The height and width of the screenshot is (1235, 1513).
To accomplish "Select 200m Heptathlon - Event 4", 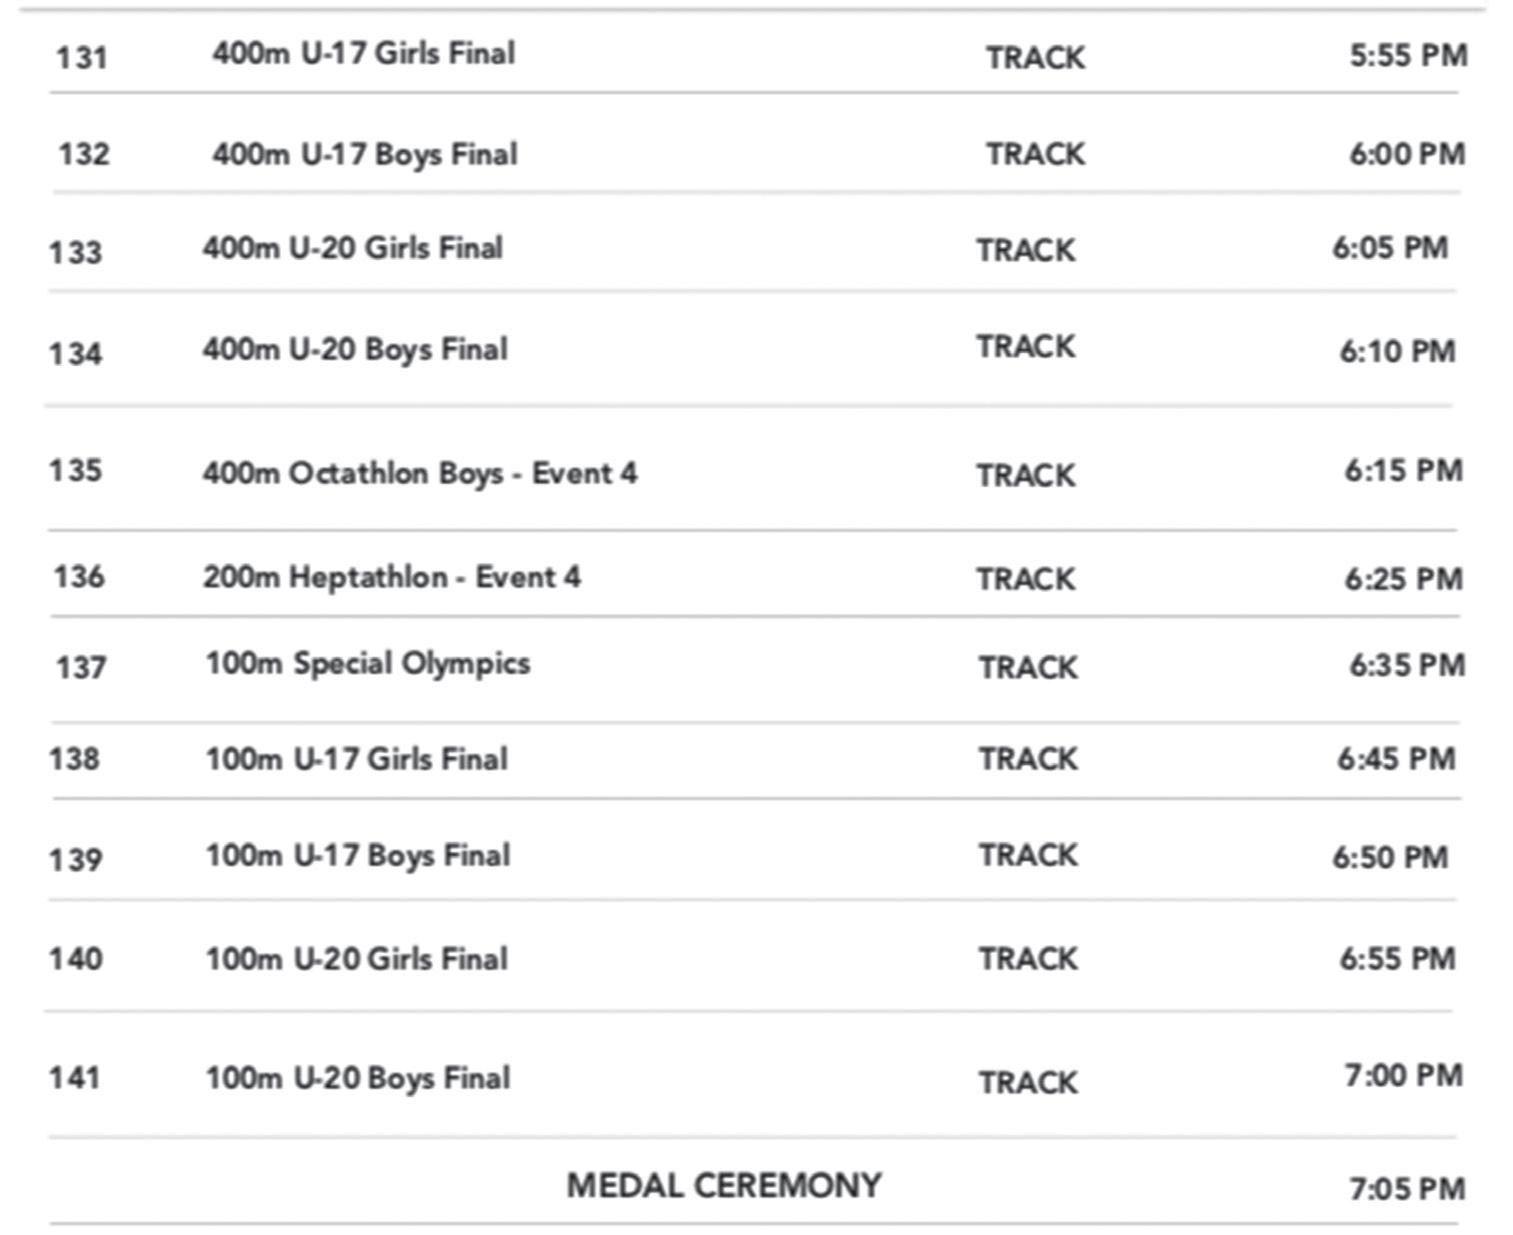I will 391,577.
